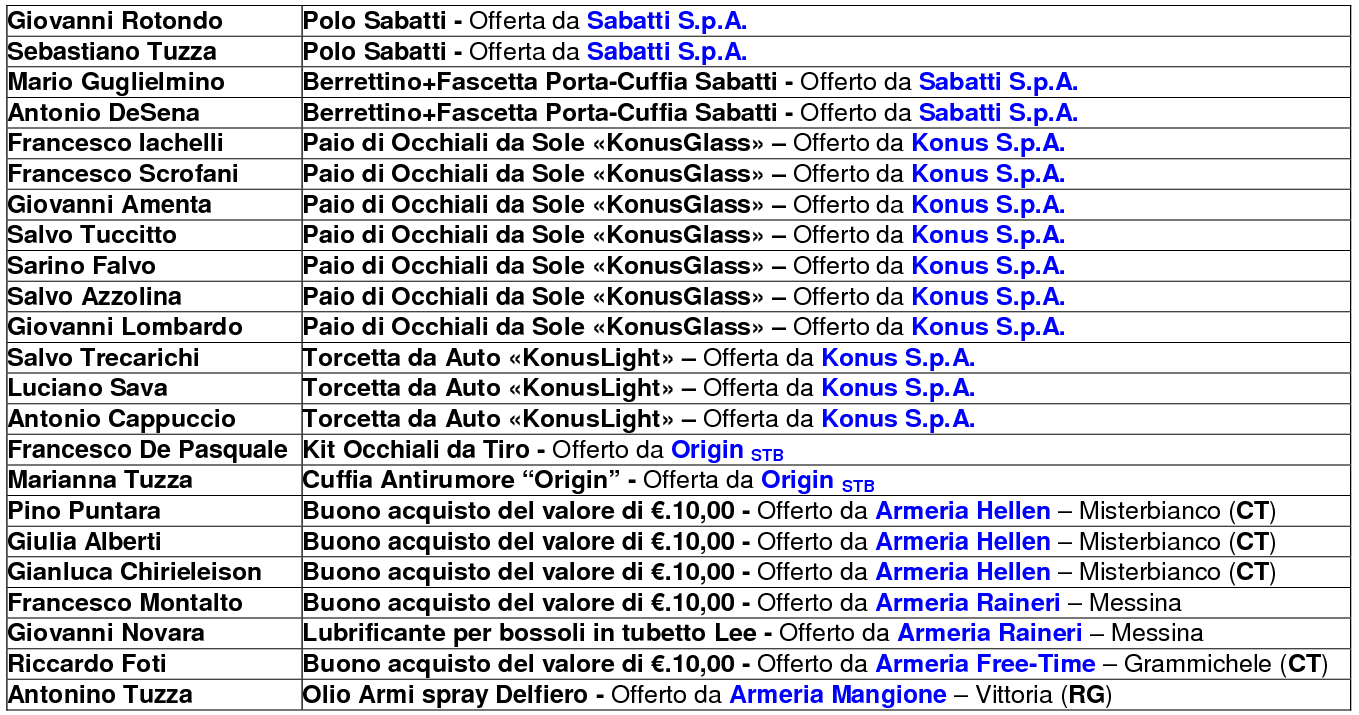Click 'Olio Armi spray Delfiero' prize text
The width and height of the screenshot is (1359, 715).
(445, 695)
